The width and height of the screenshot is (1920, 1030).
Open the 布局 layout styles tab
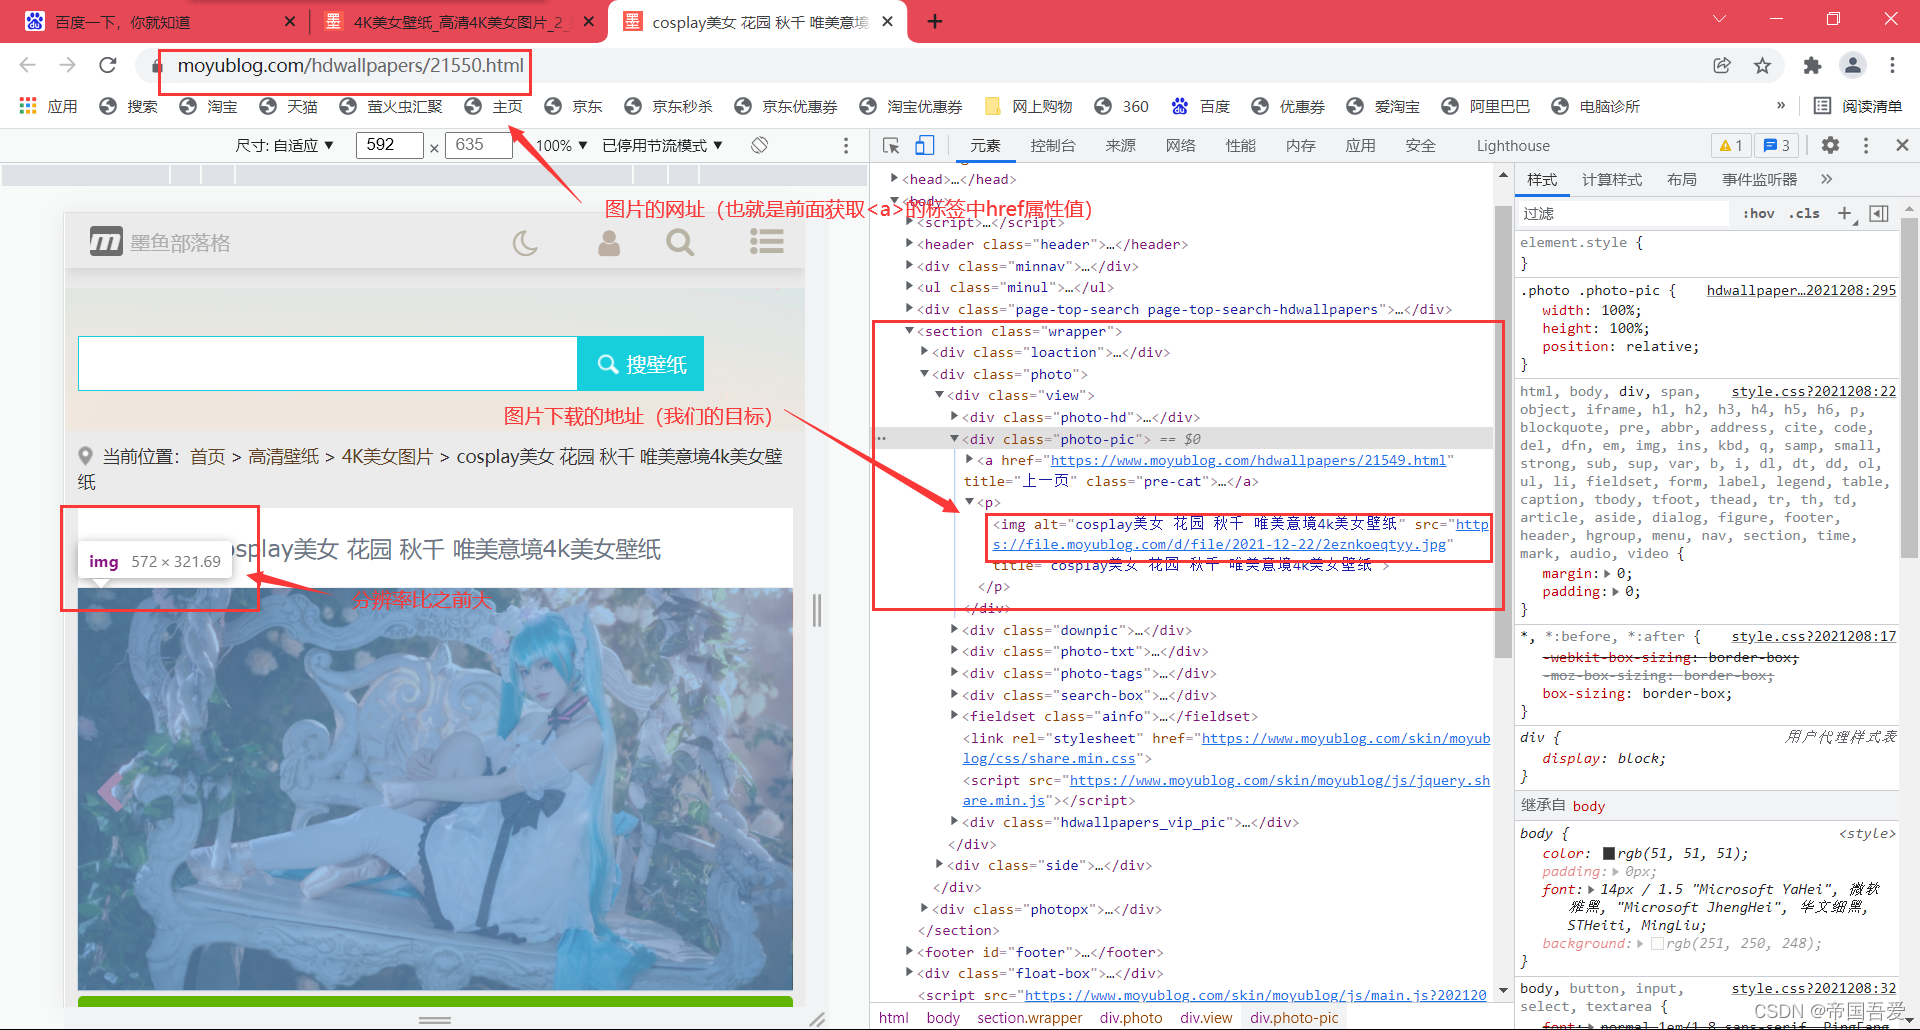click(x=1682, y=179)
